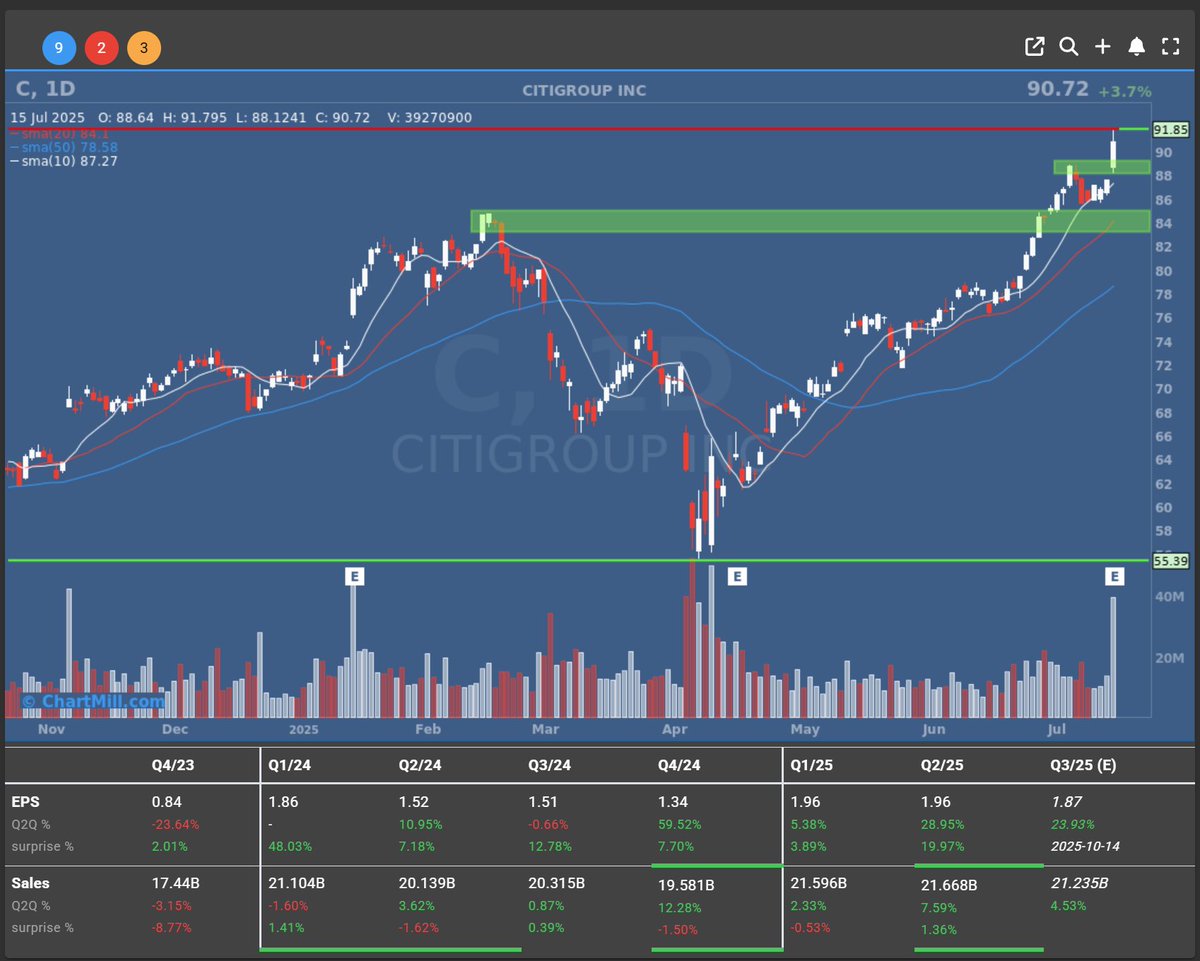This screenshot has height=961, width=1200.
Task: Click the 12.28% sales Q2Q value
Action: point(680,907)
